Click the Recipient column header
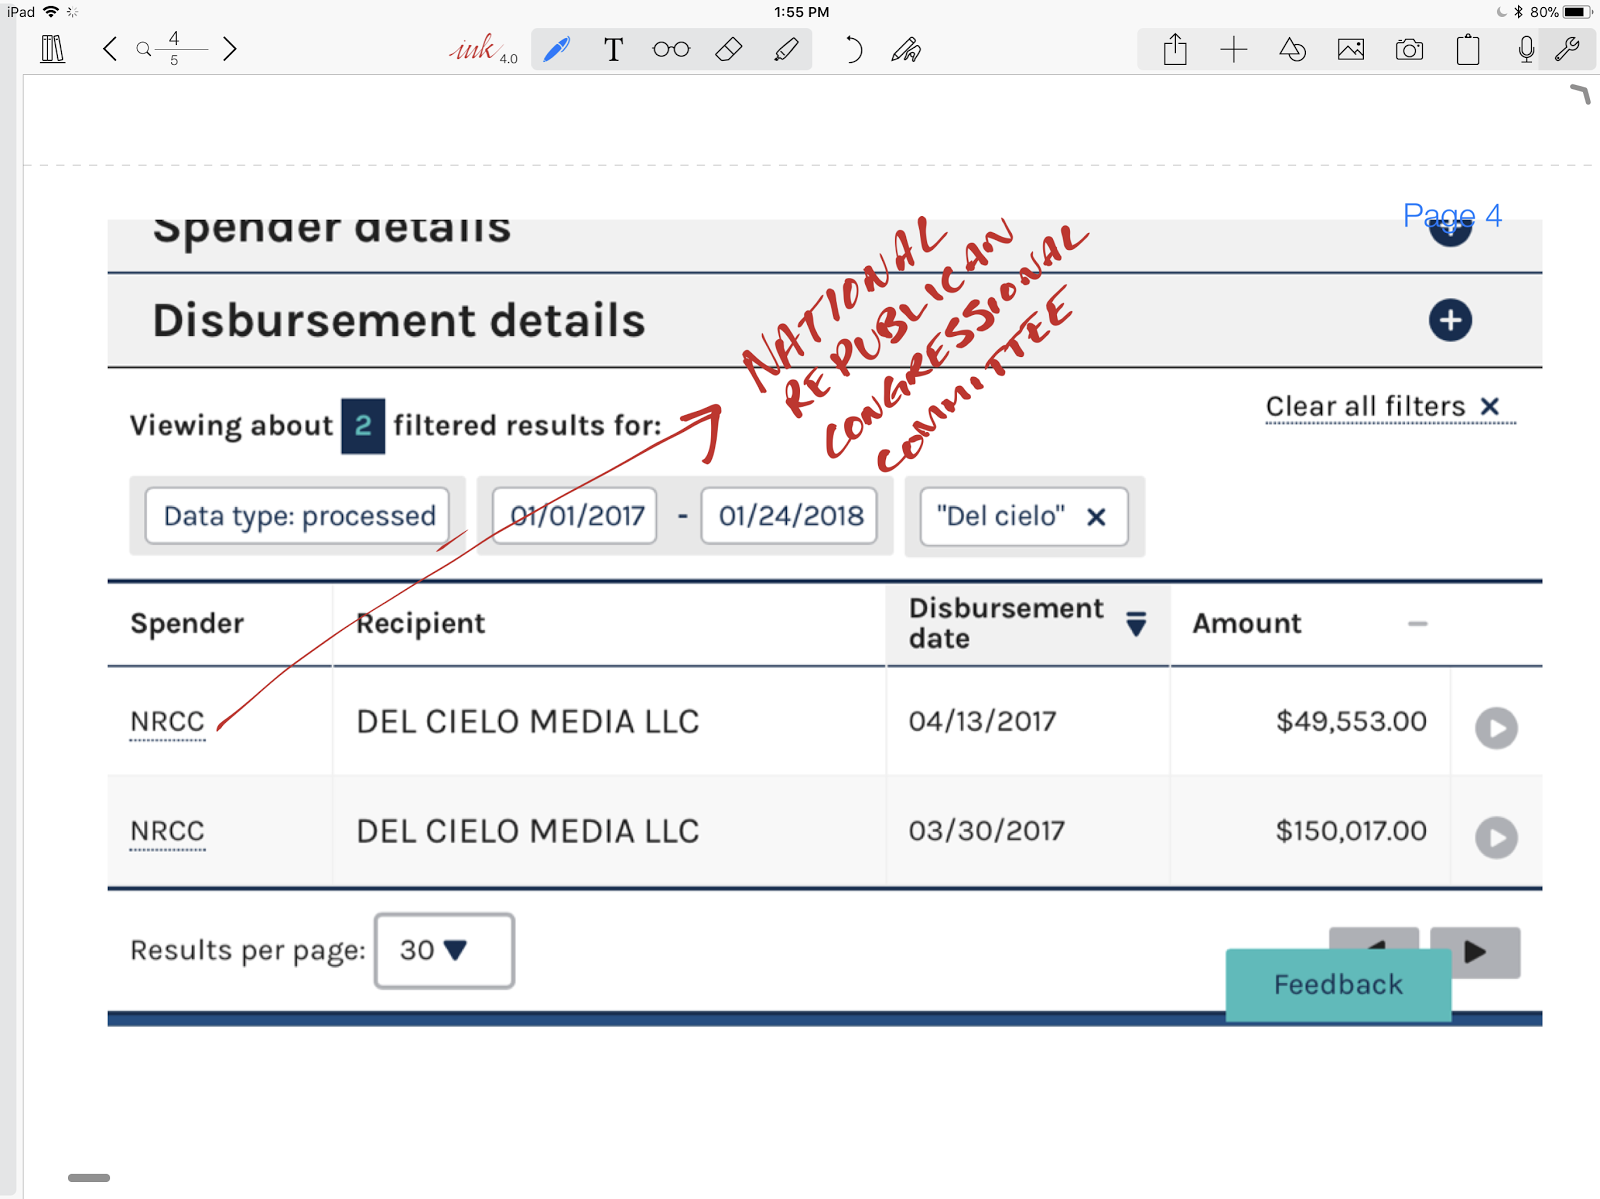The height and width of the screenshot is (1199, 1600). click(x=421, y=624)
